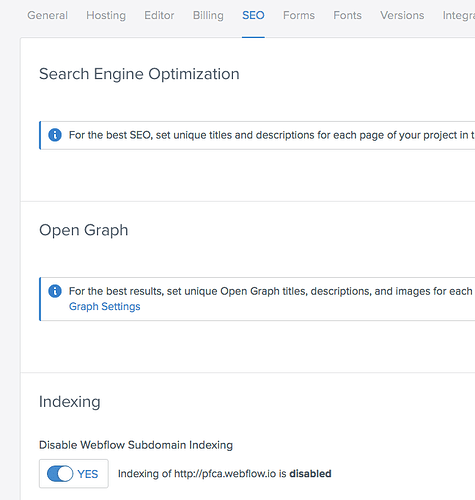The width and height of the screenshot is (475, 500).
Task: Switch to the Hosting tab
Action: click(106, 15)
